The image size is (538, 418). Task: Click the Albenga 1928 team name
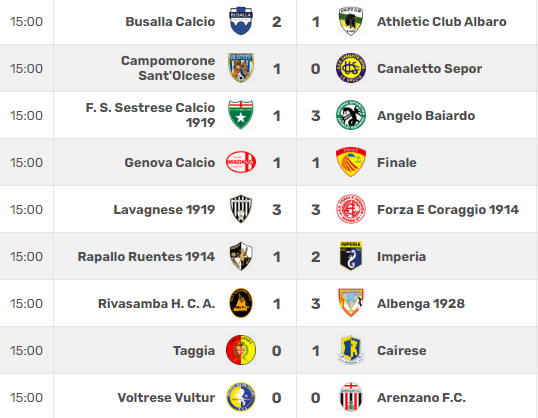tap(421, 304)
